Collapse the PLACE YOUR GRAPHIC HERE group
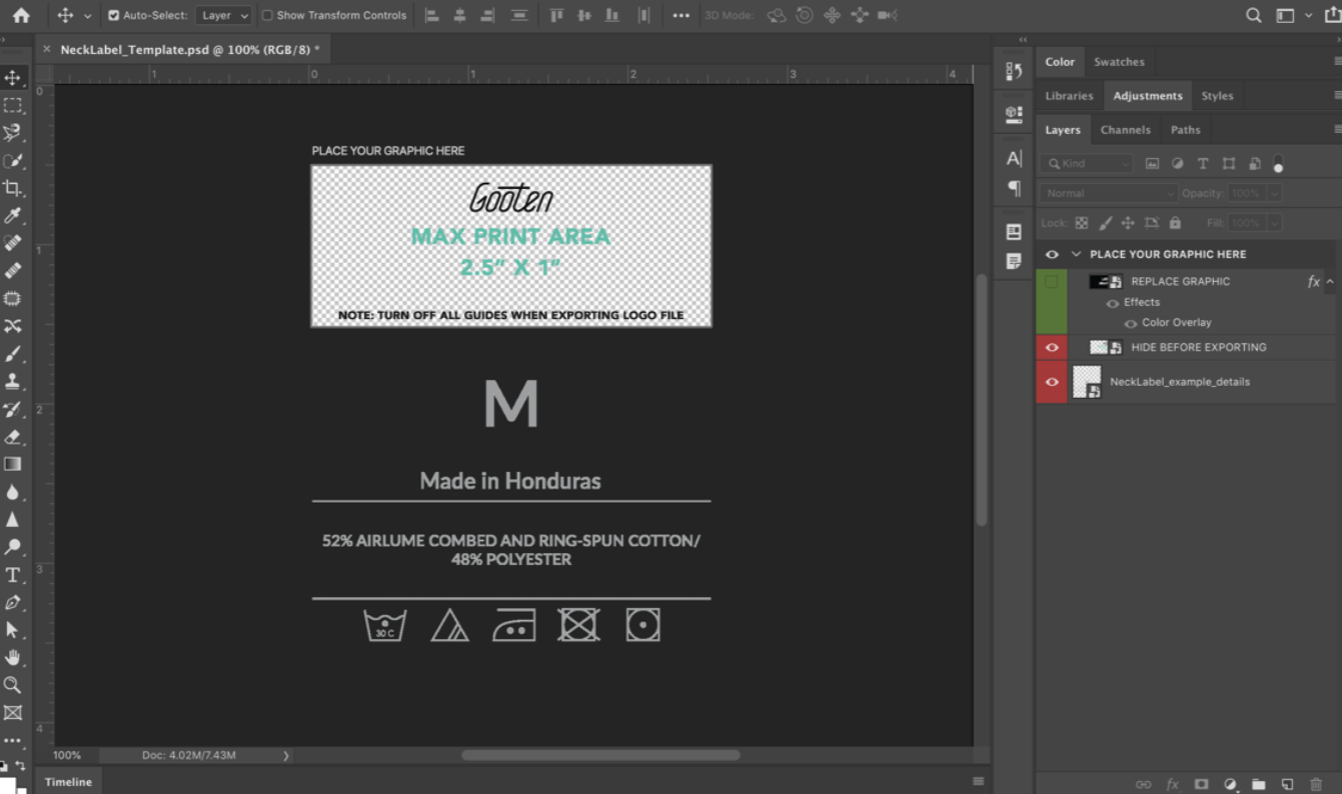The width and height of the screenshot is (1342, 794). [1076, 254]
